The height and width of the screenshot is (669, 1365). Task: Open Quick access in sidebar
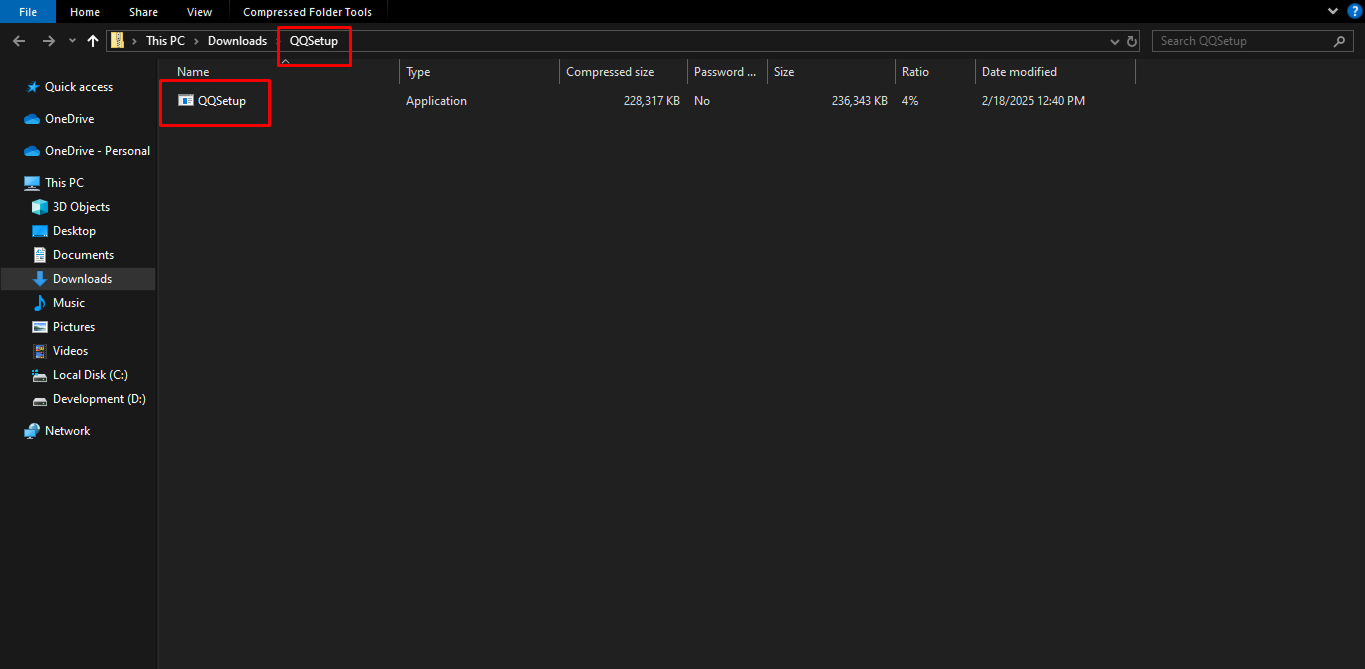[79, 87]
